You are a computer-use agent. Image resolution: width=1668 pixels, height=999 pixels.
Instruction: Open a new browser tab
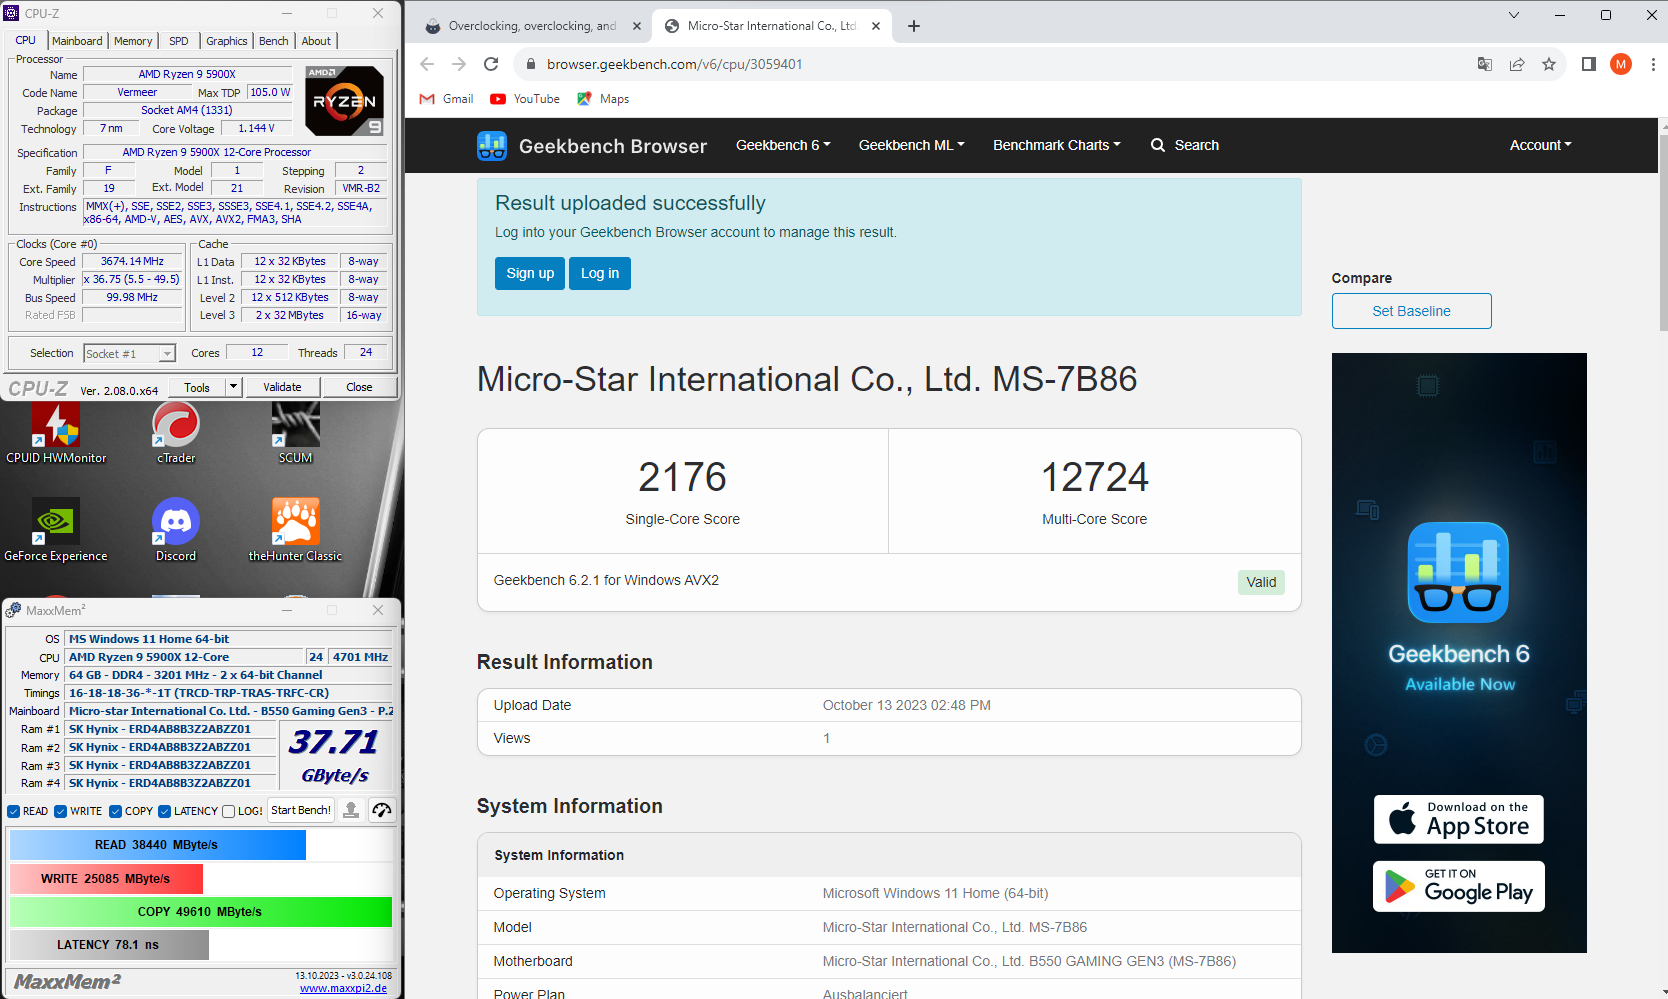(914, 26)
